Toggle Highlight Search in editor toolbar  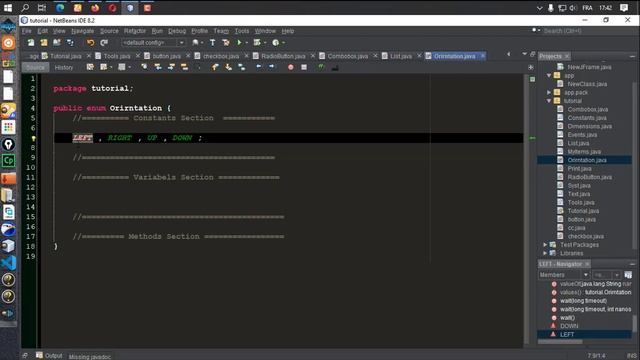[x=184, y=67]
